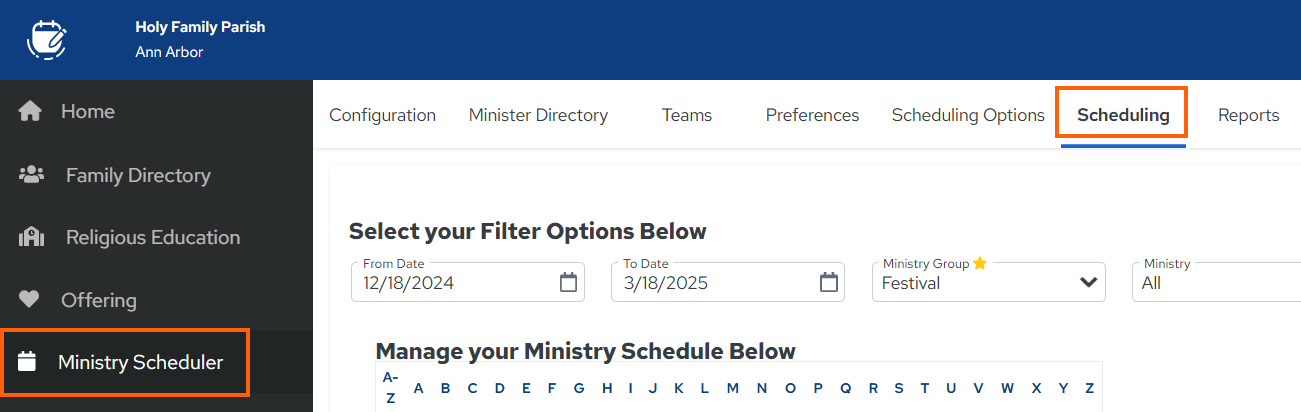1301x412 pixels.
Task: Switch to the Configuration tab
Action: (383, 115)
